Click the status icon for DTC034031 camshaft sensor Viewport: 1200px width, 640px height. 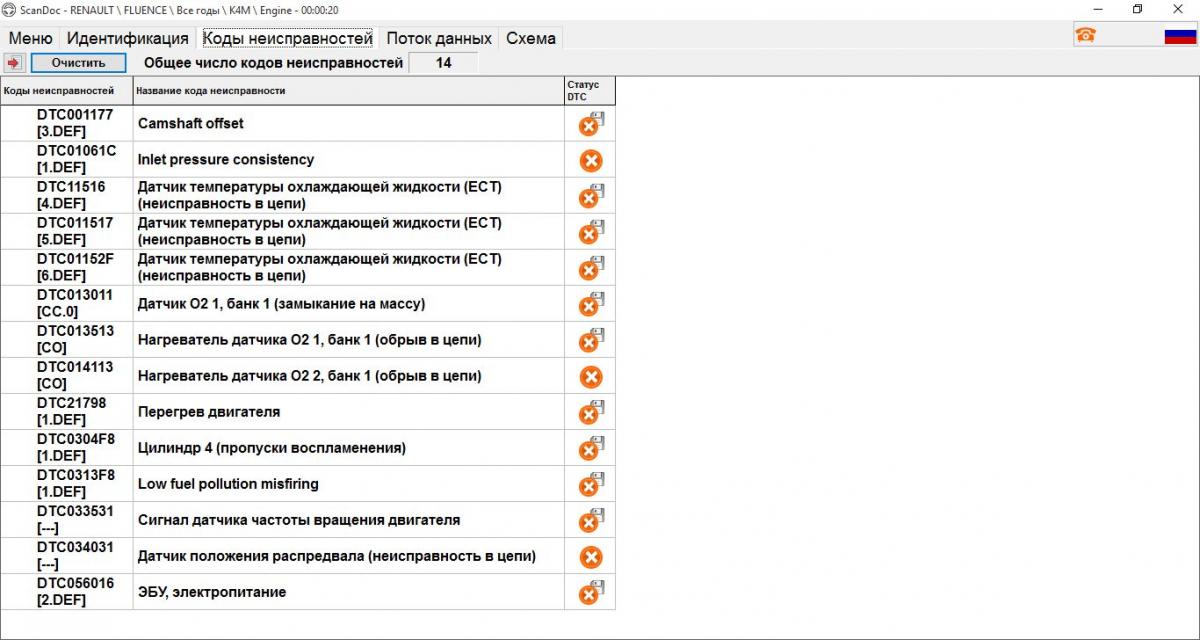coord(591,557)
